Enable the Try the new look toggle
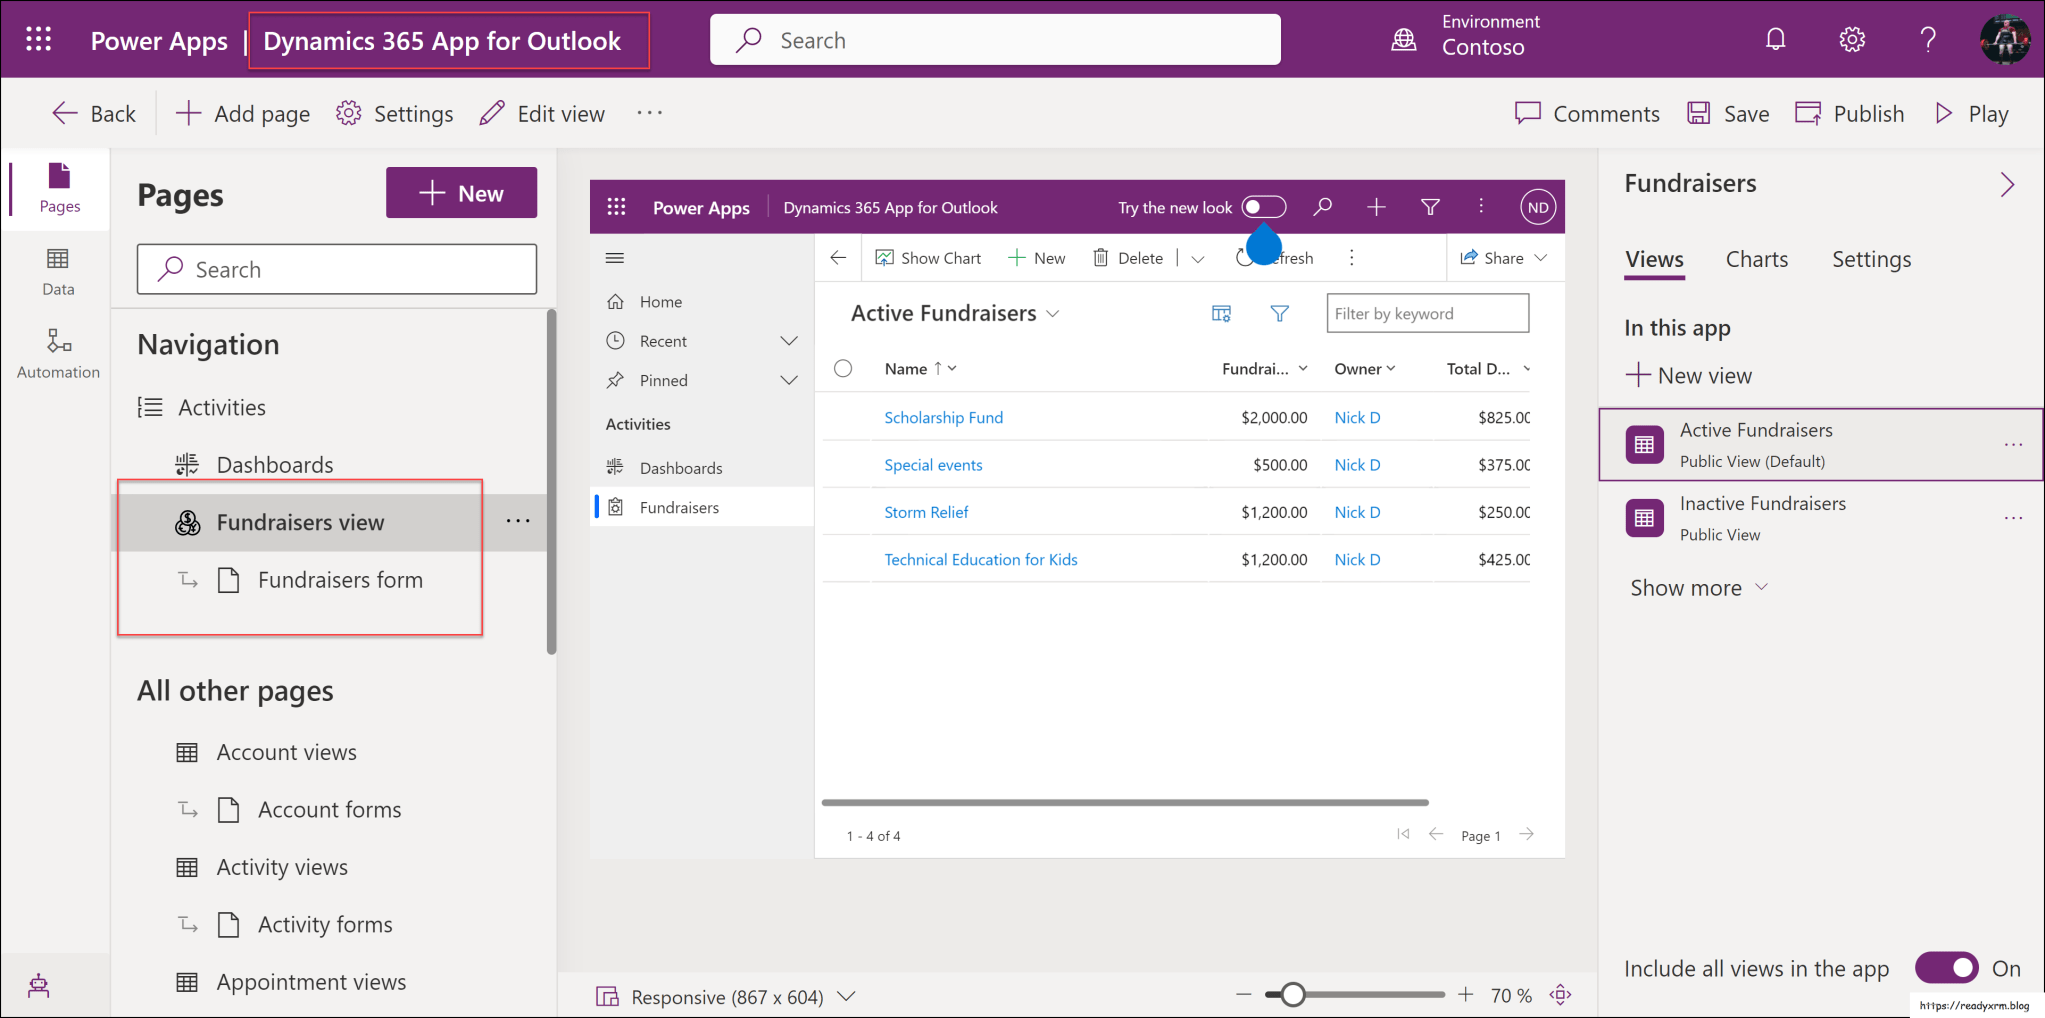This screenshot has width=2045, height=1018. [1262, 207]
